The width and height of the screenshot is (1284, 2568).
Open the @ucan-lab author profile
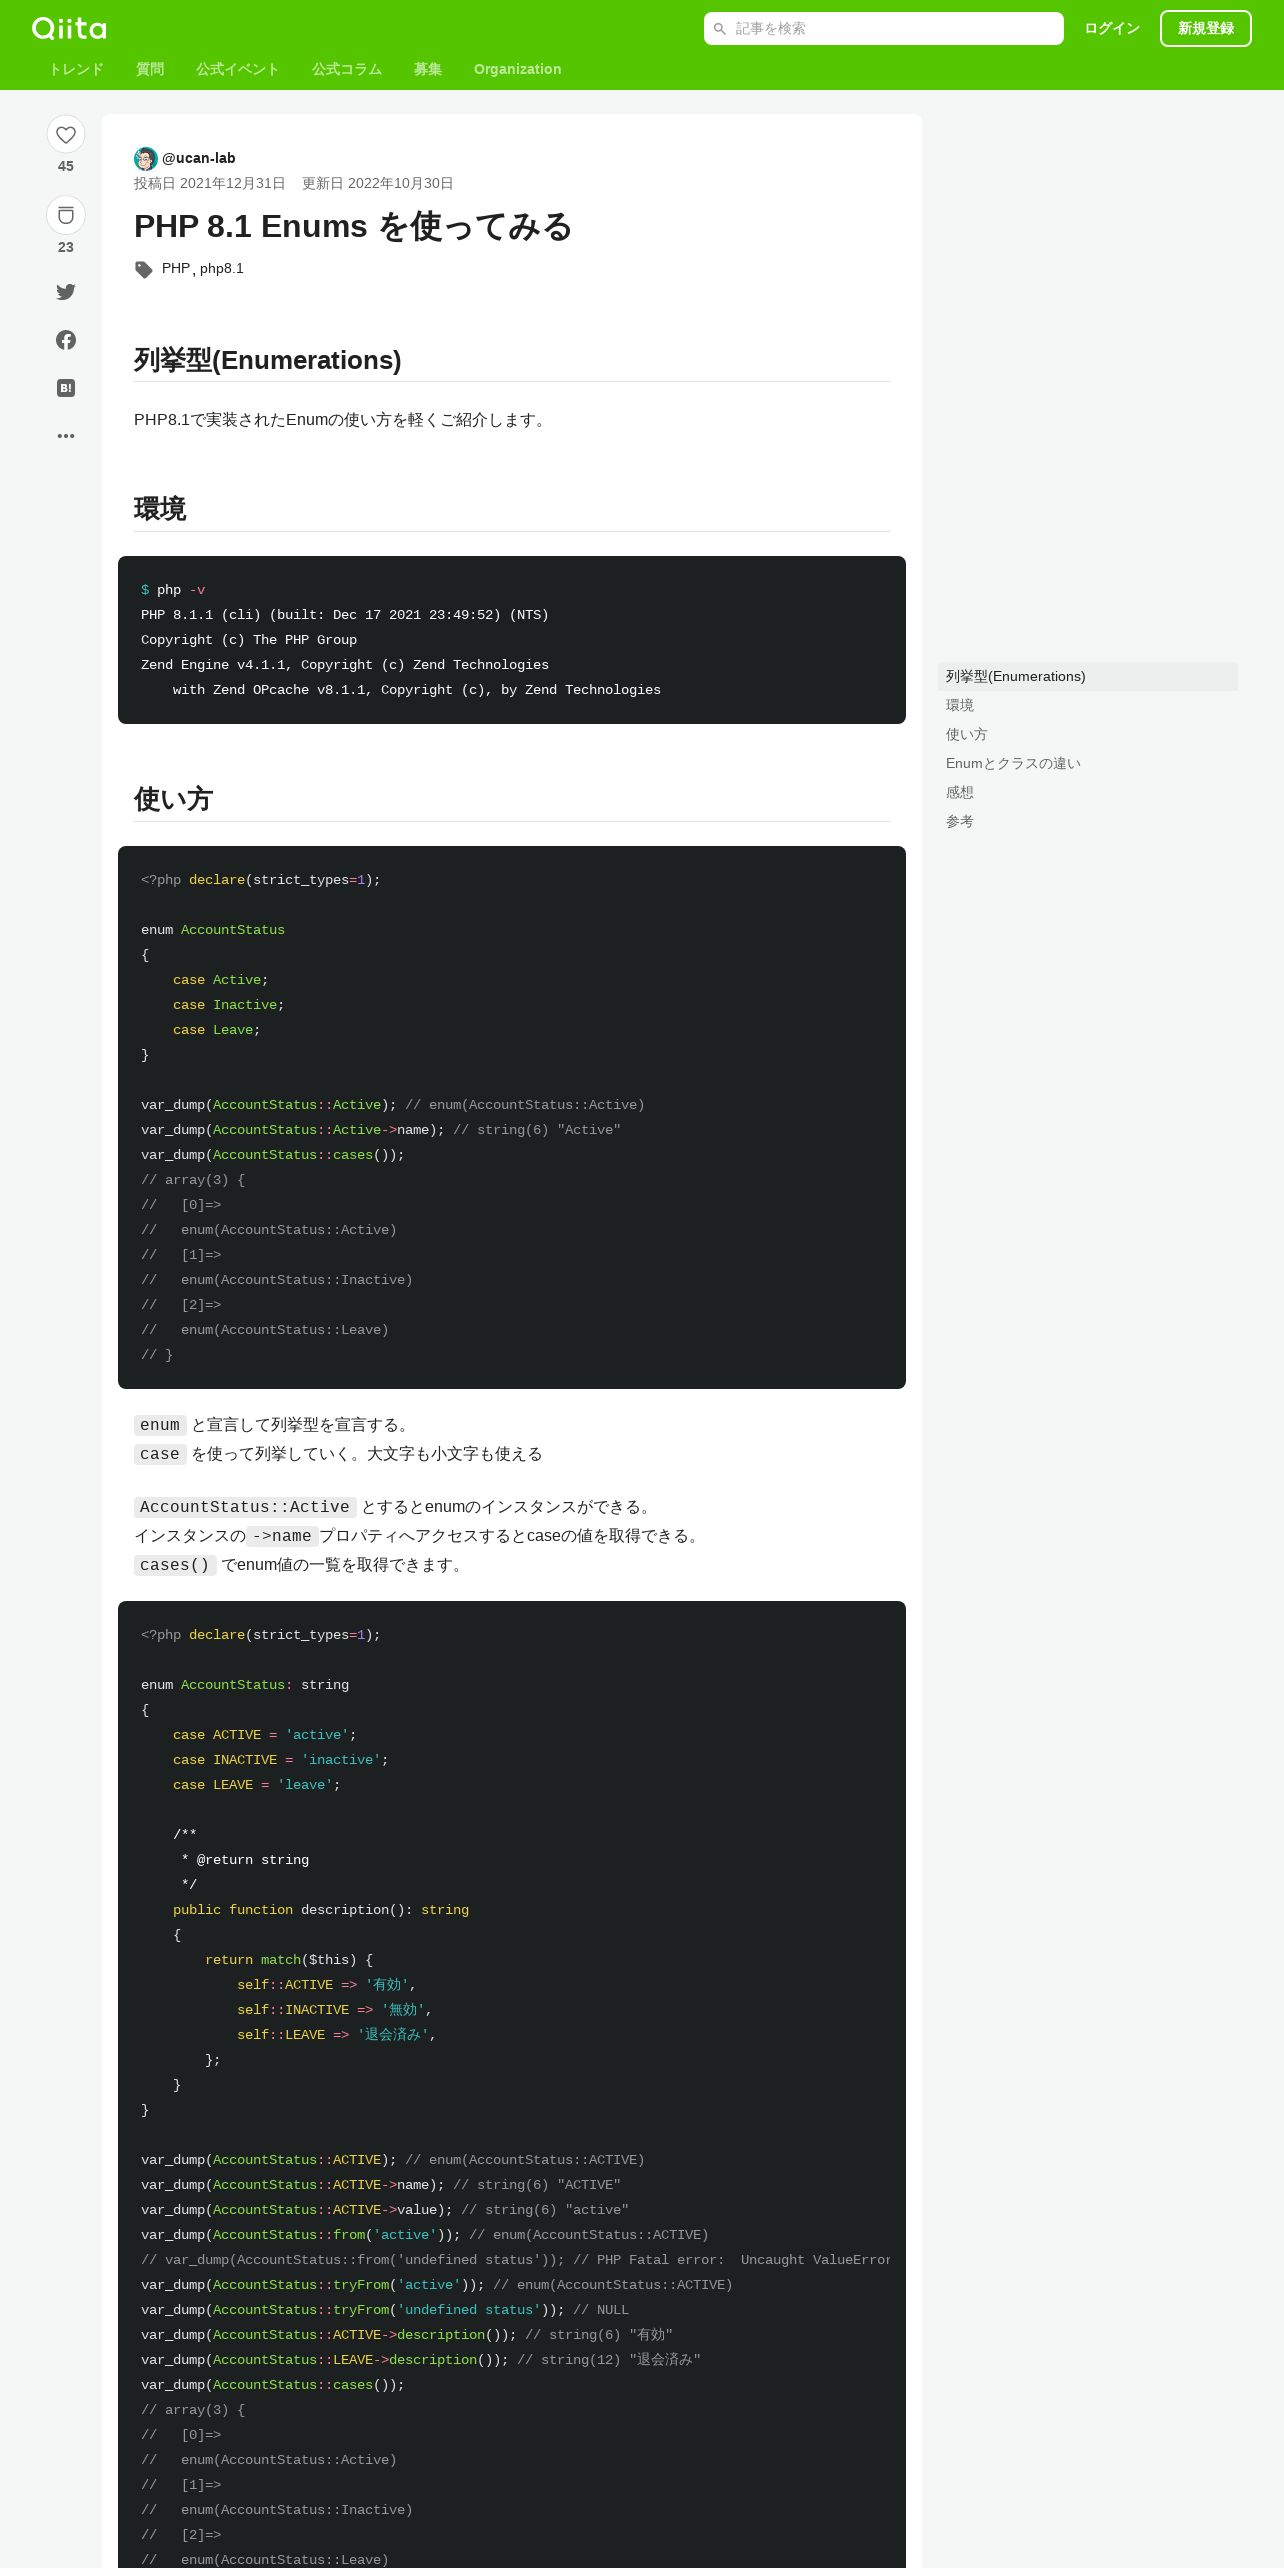point(199,158)
